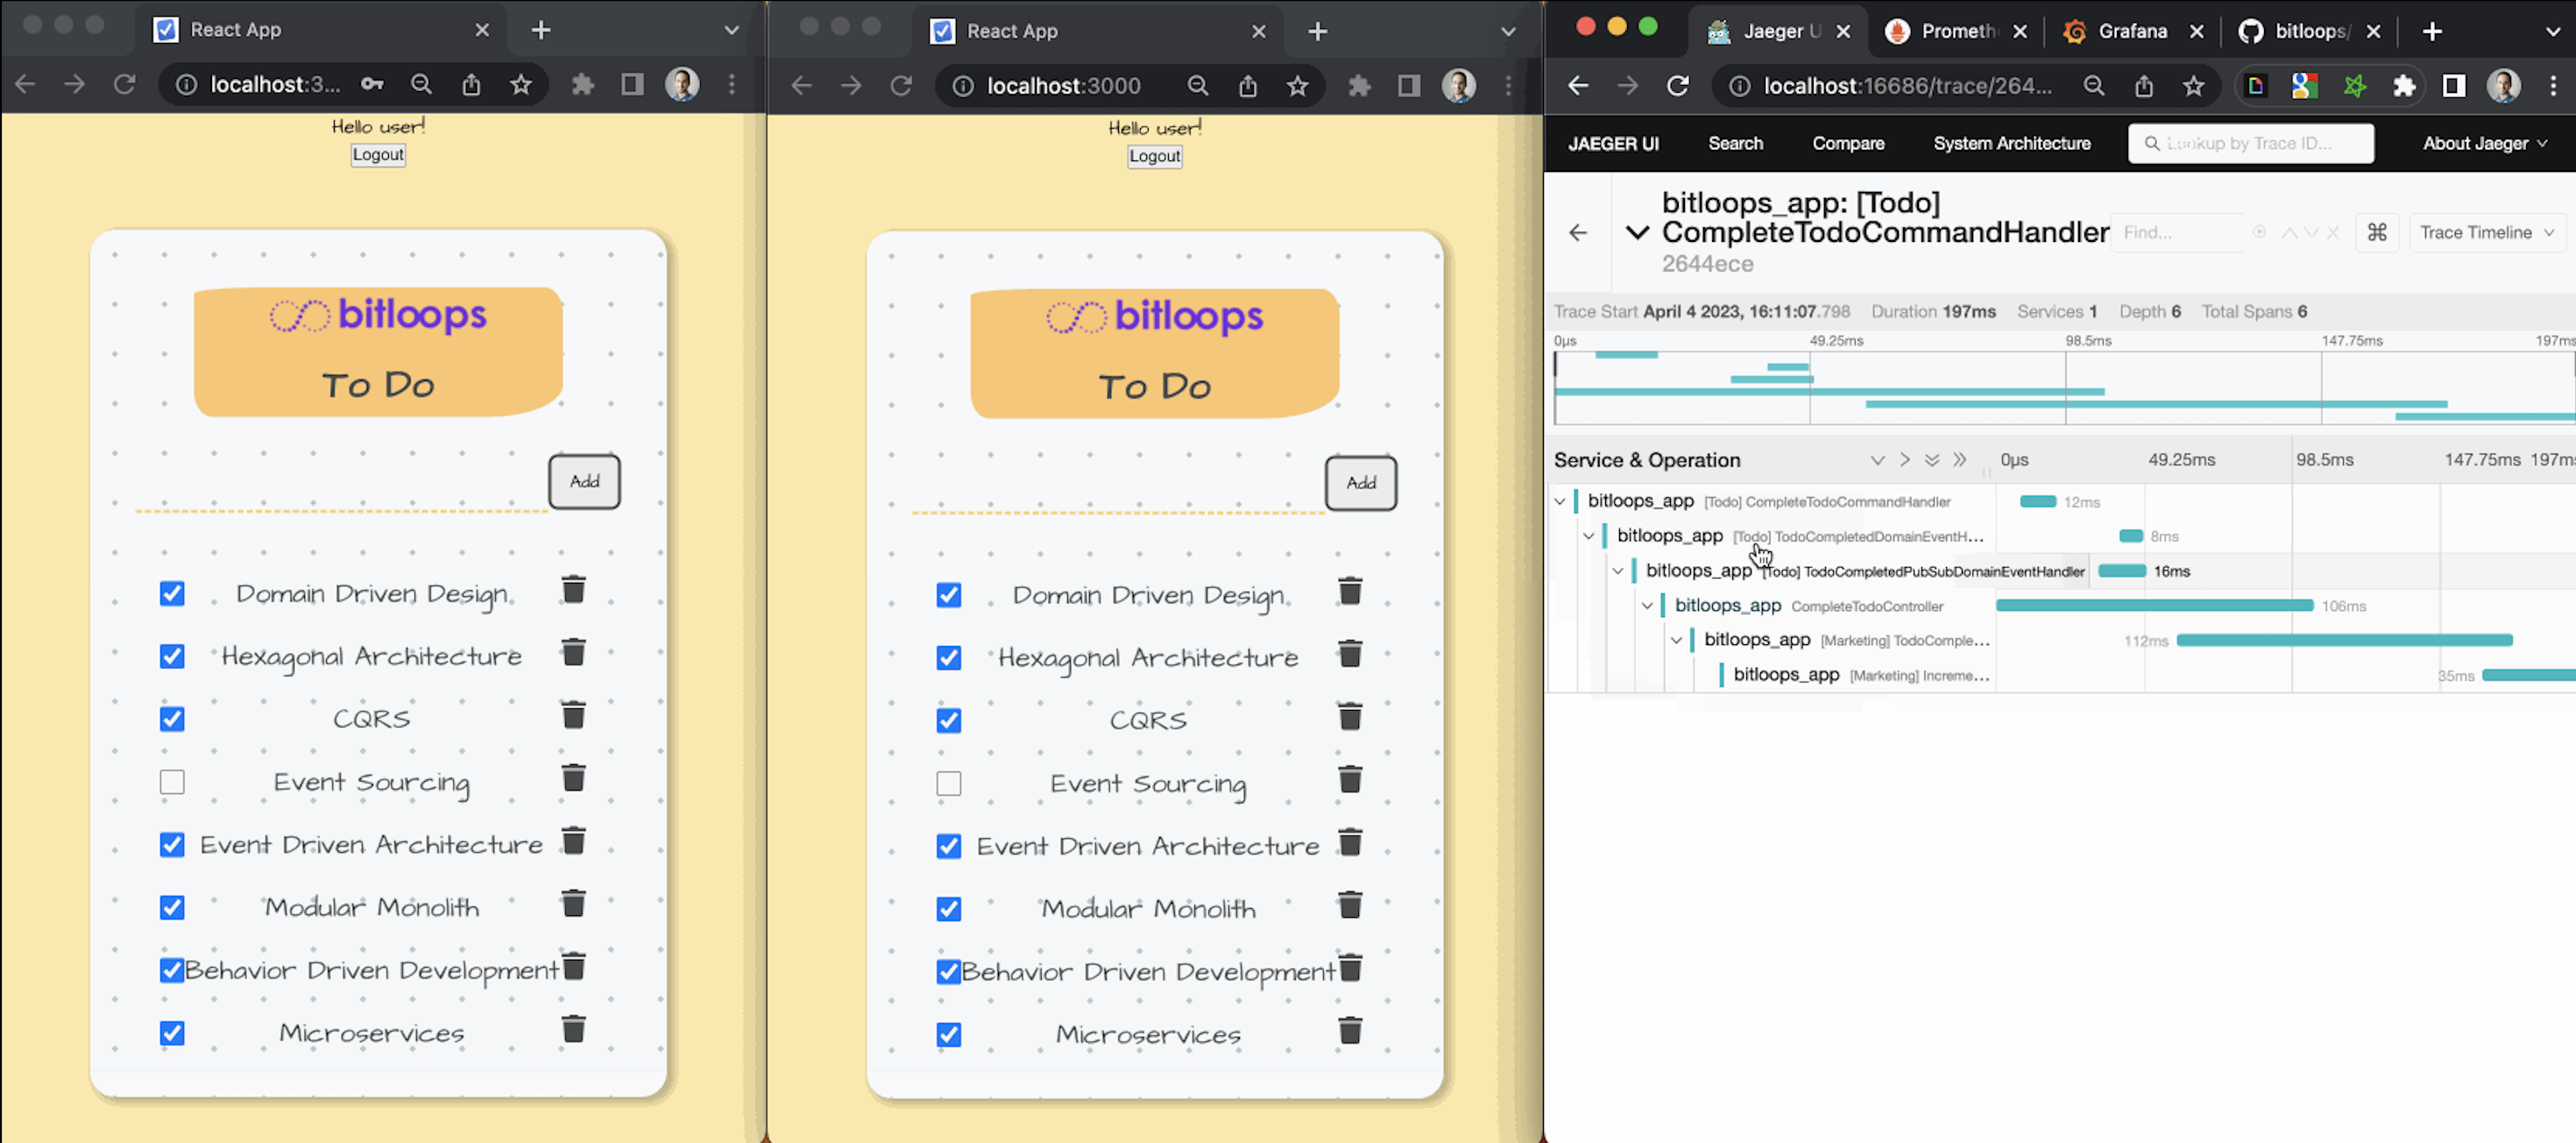Image resolution: width=2576 pixels, height=1143 pixels.
Task: Click Logout in left window
Action: [x=378, y=155]
